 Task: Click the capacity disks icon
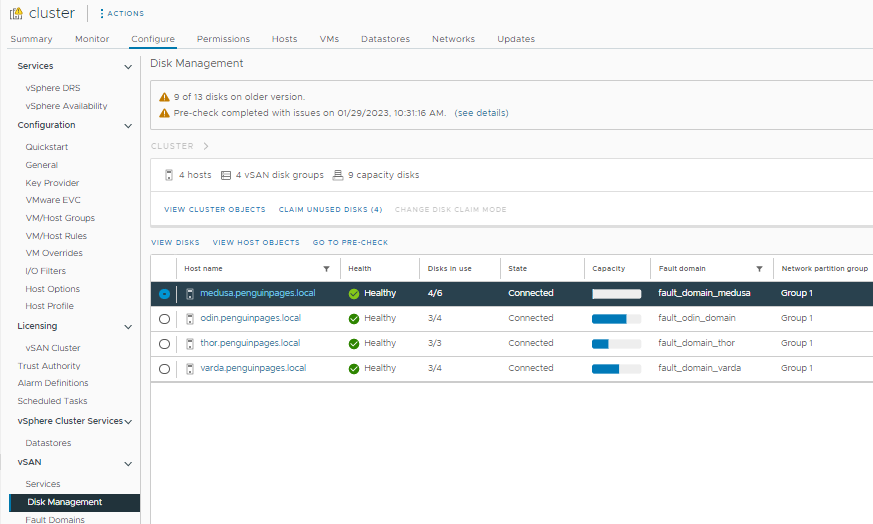[338, 175]
